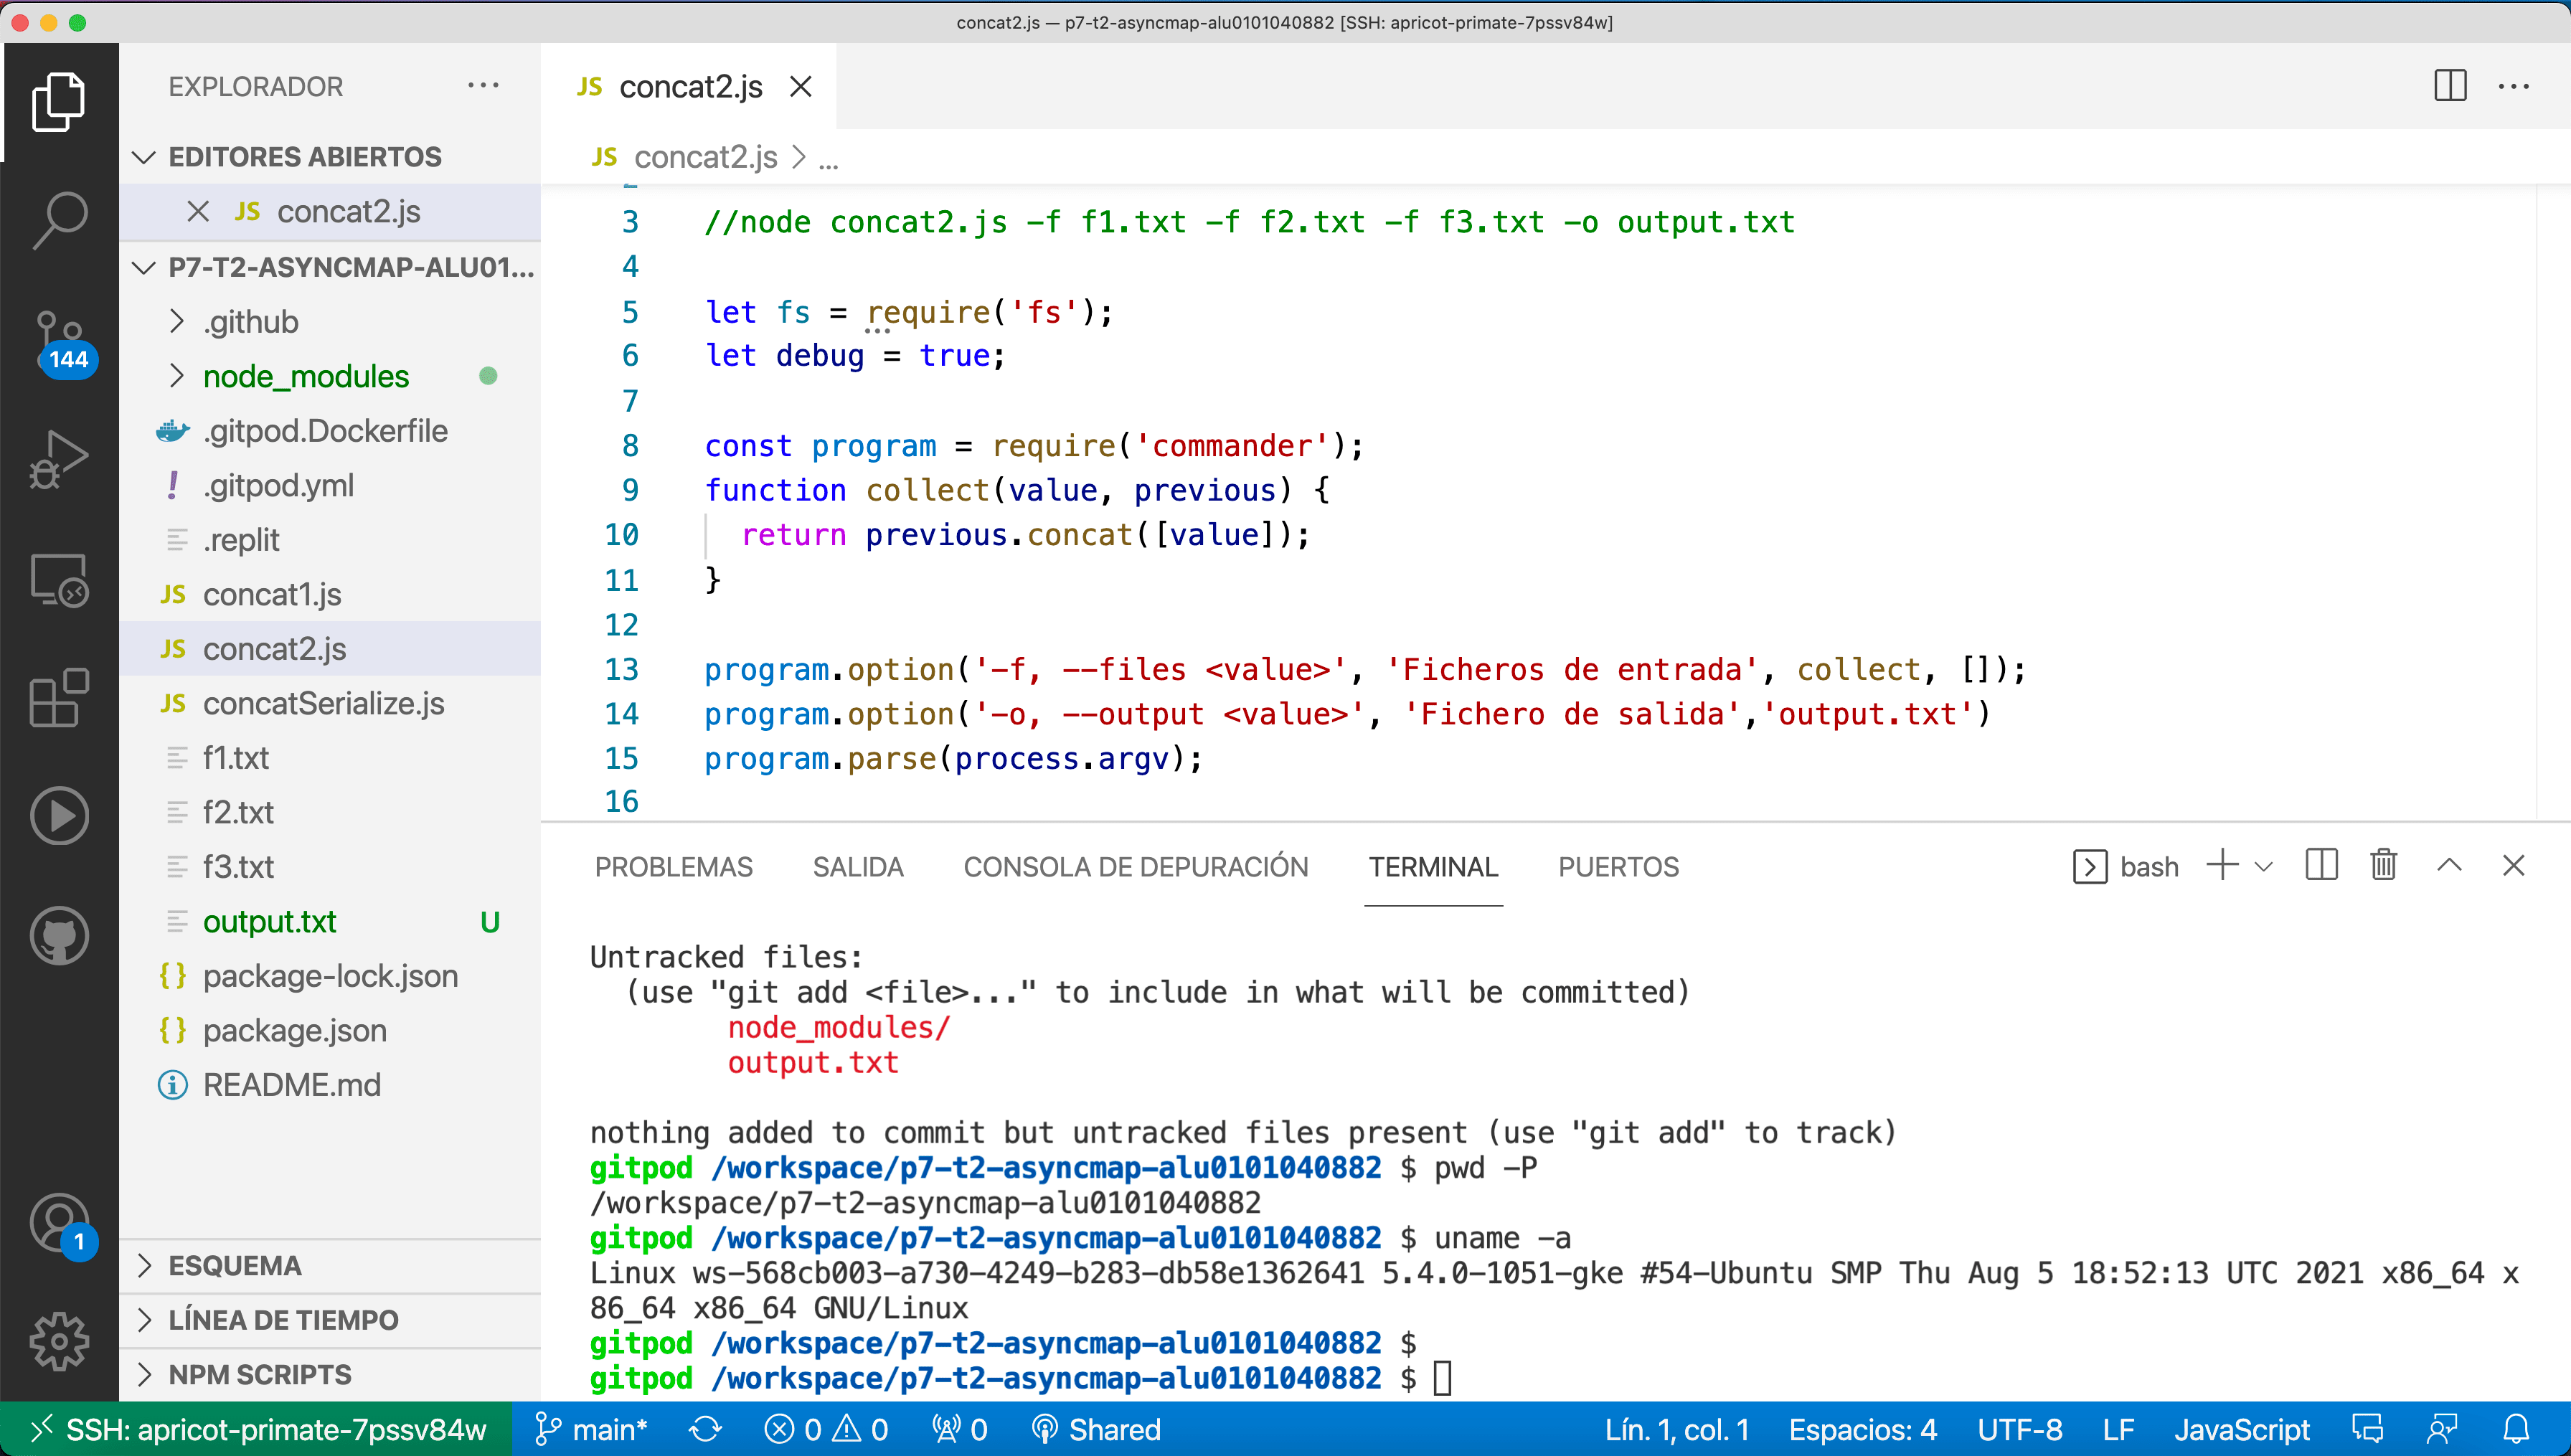This screenshot has height=1456, width=2571.
Task: Expand the node_modules folder
Action: tap(305, 376)
